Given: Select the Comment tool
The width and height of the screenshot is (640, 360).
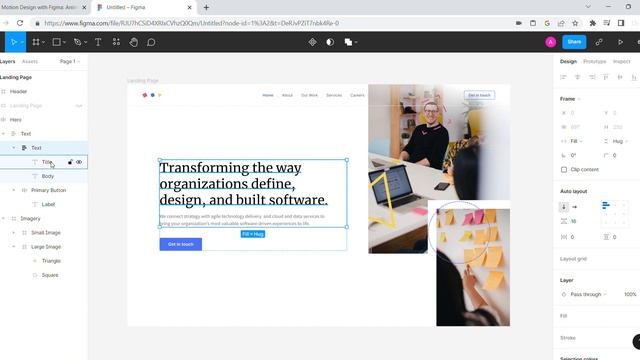Looking at the screenshot, I should [x=151, y=42].
